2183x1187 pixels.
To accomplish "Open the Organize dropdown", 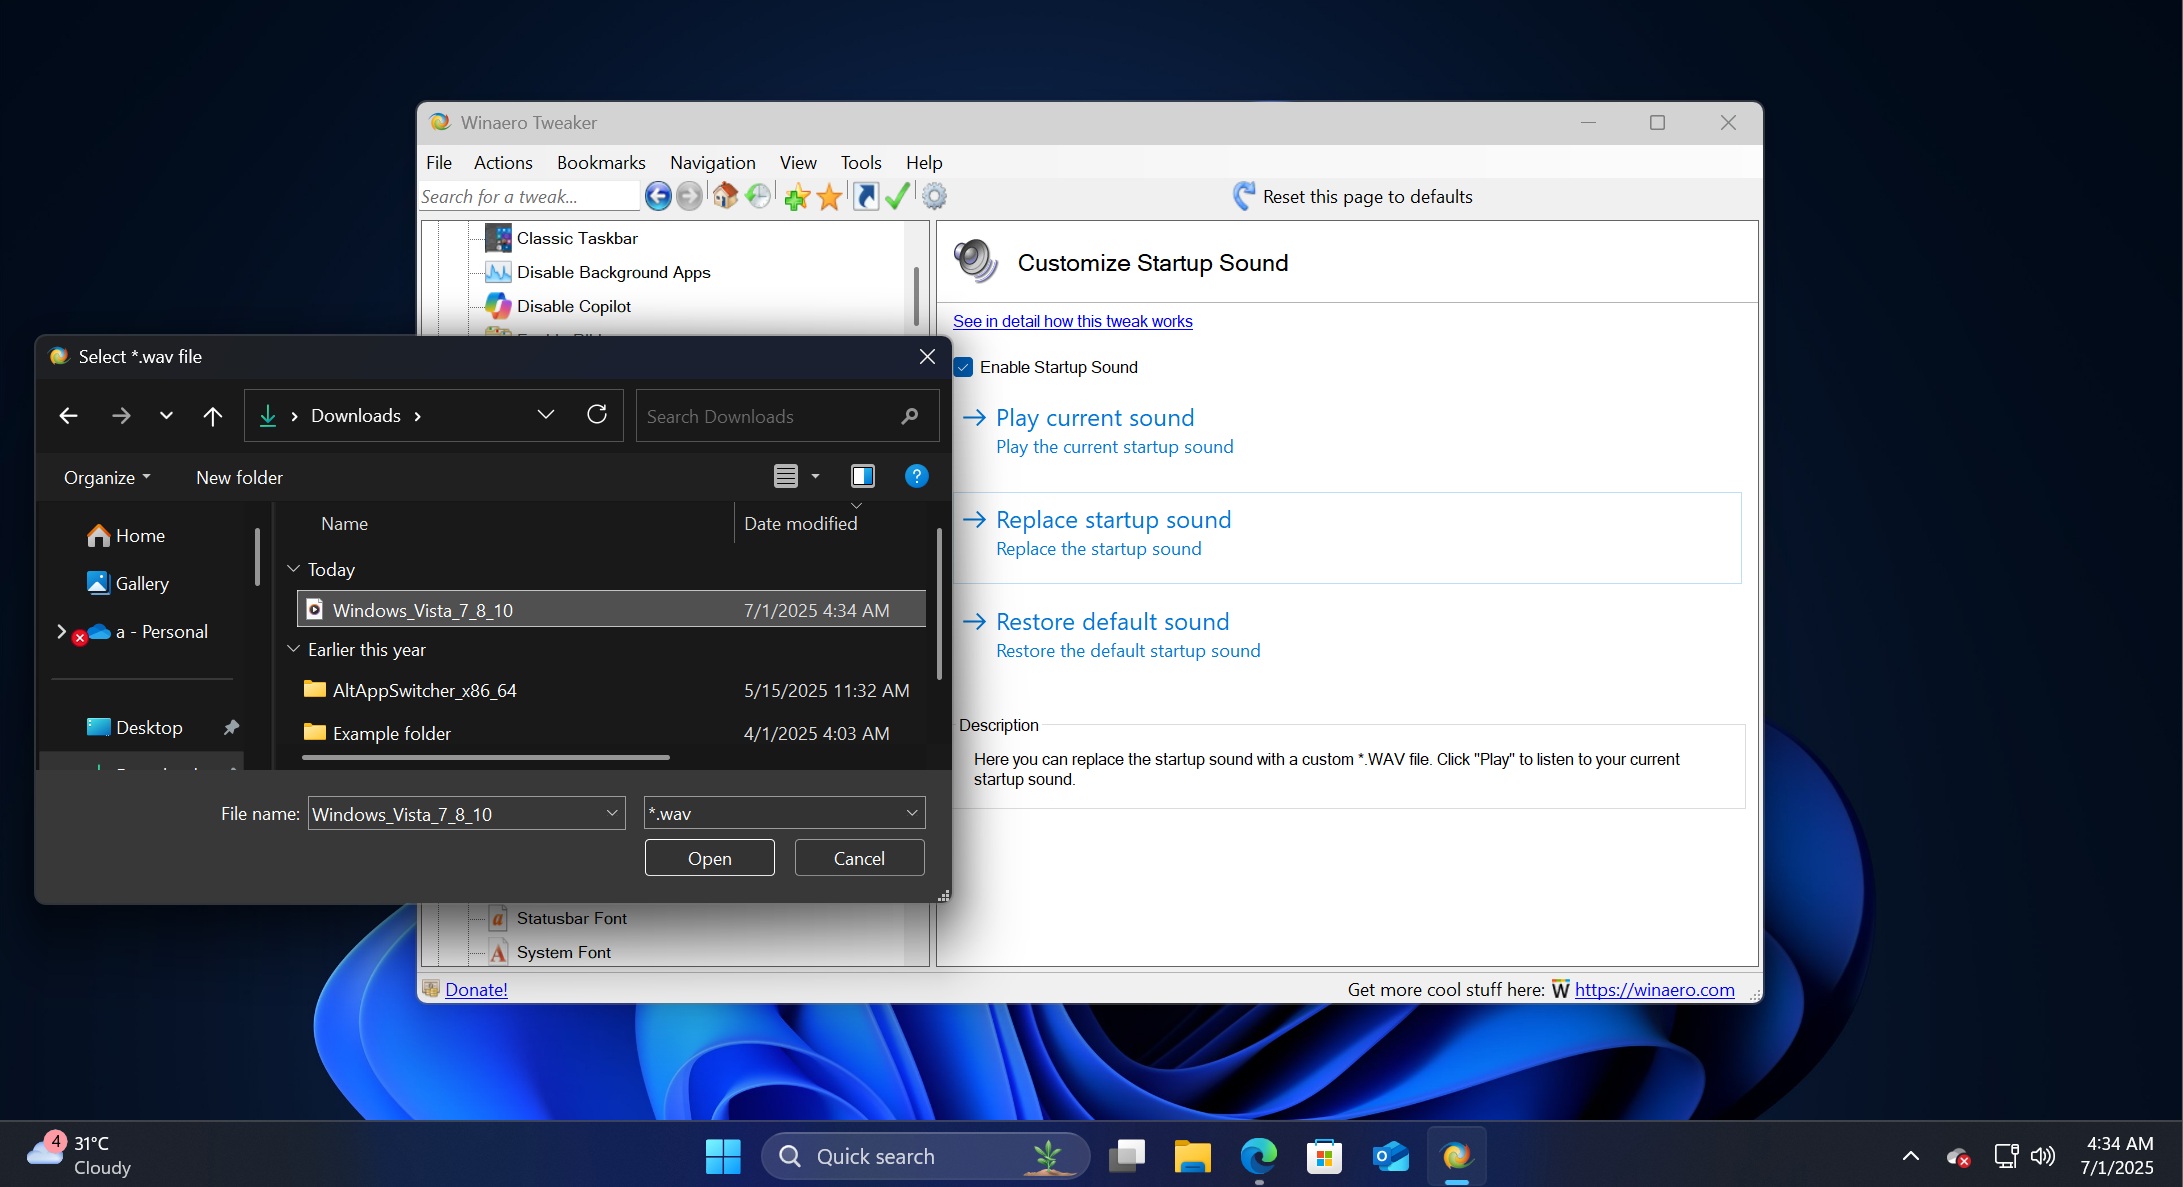I will point(107,477).
